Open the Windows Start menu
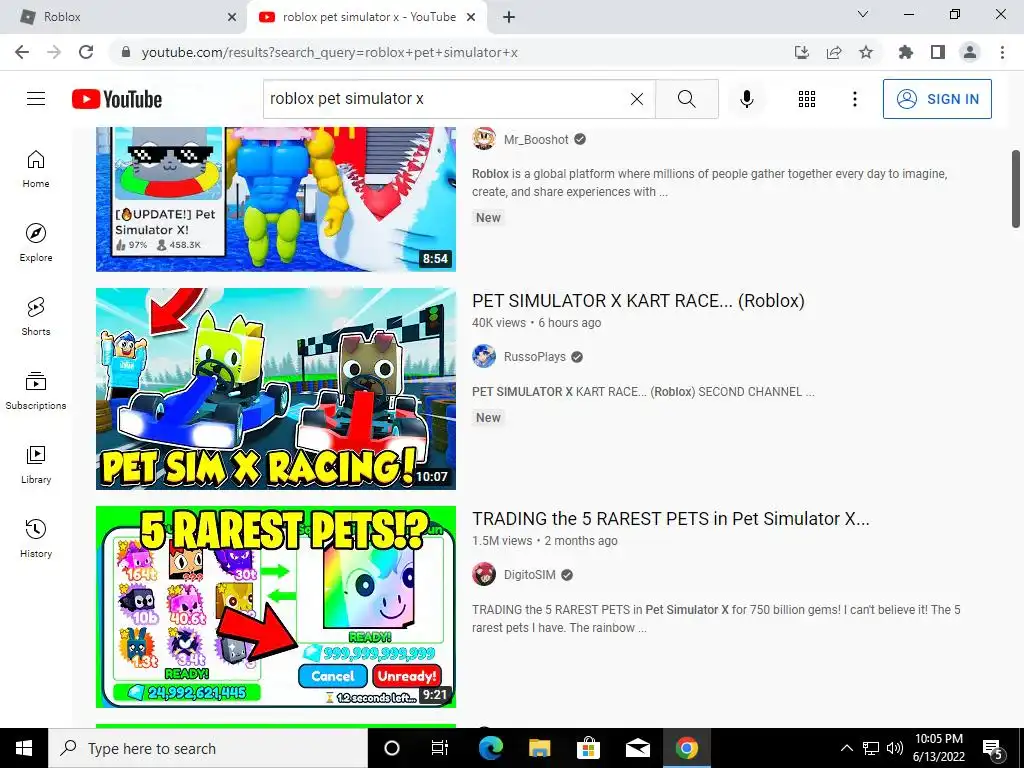Viewport: 1024px width, 768px height. tap(24, 748)
